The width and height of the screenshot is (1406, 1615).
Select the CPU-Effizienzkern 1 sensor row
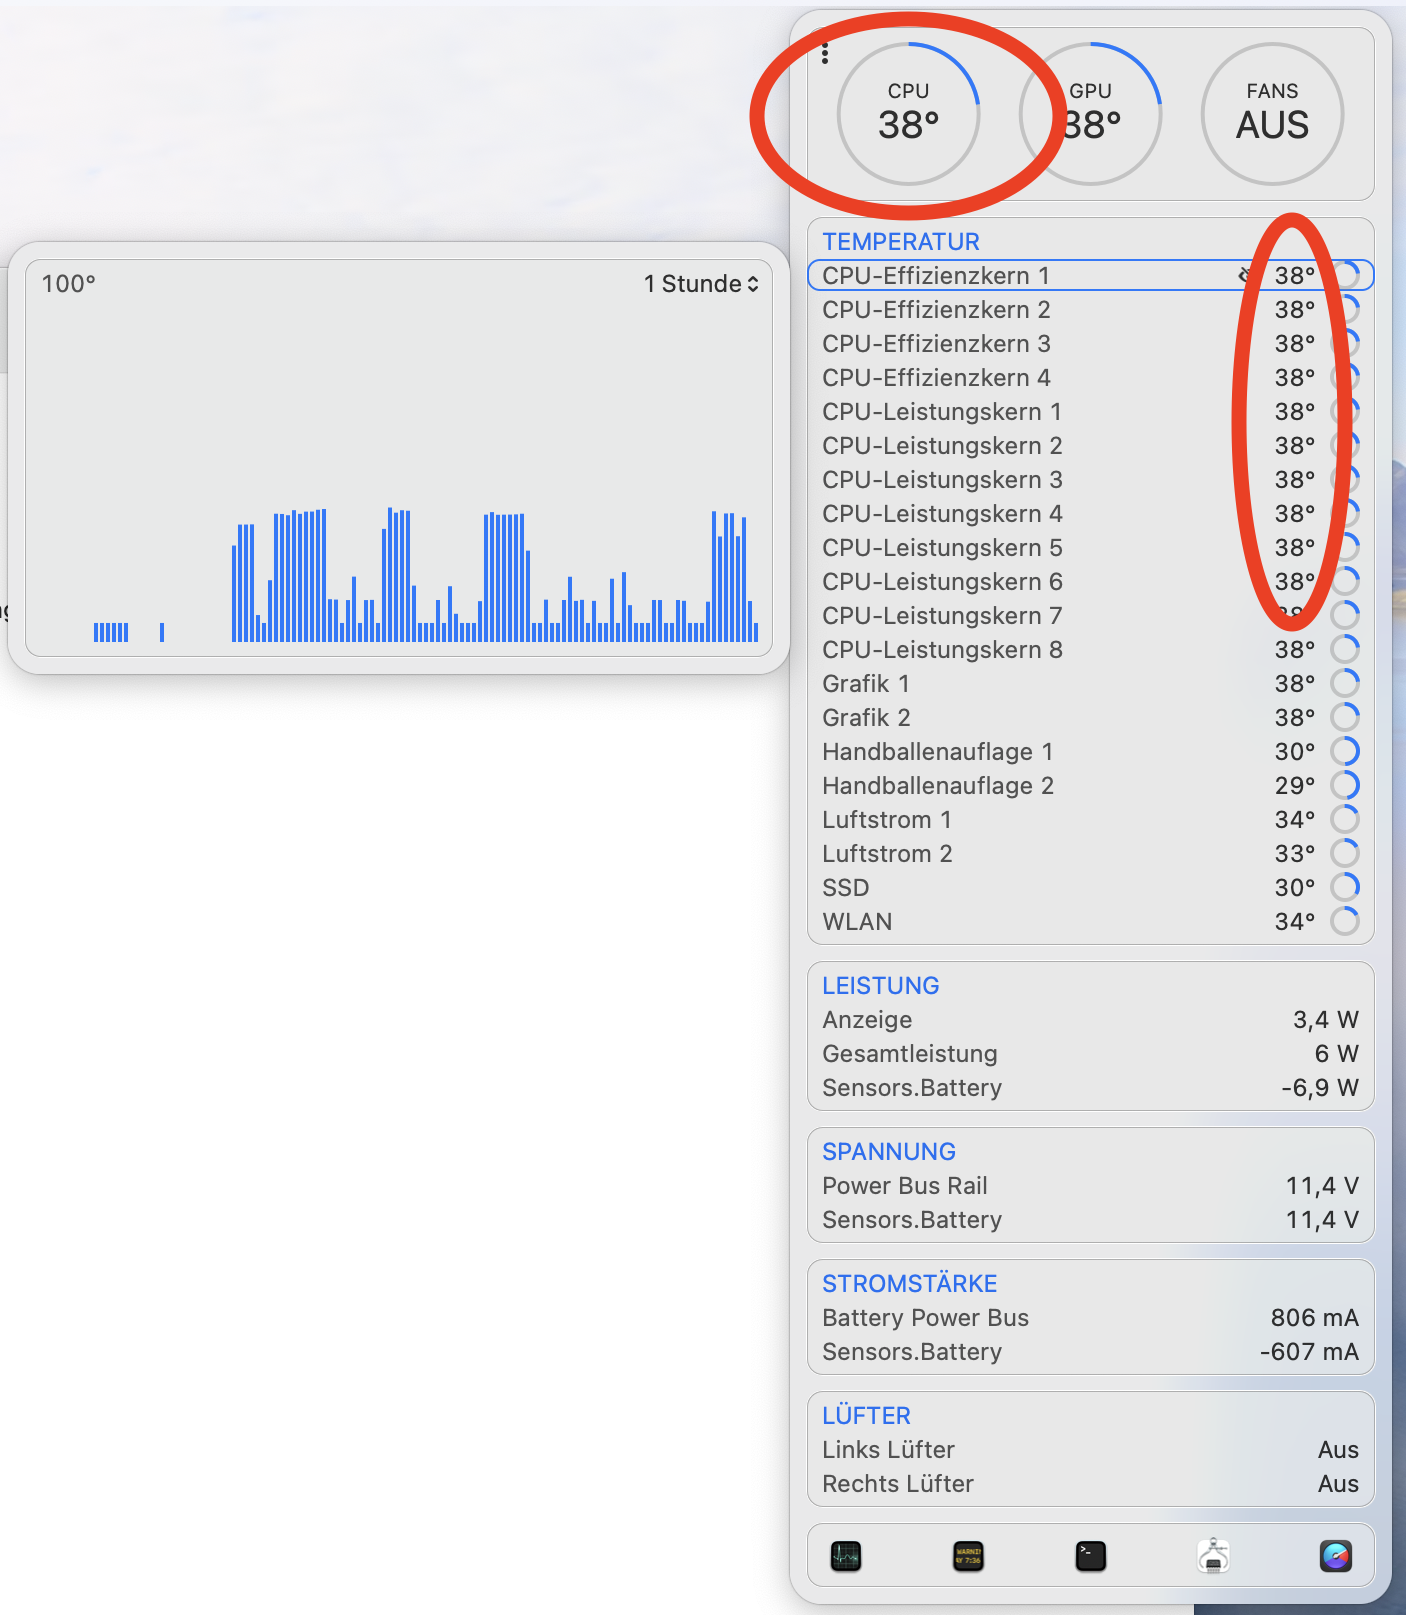pyautogui.click(x=1090, y=275)
